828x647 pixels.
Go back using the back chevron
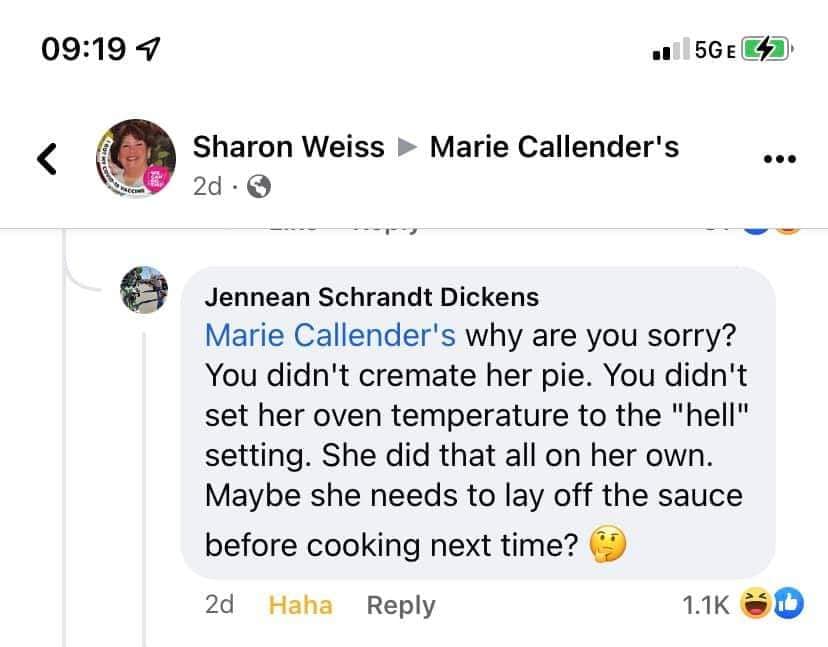tap(45, 158)
